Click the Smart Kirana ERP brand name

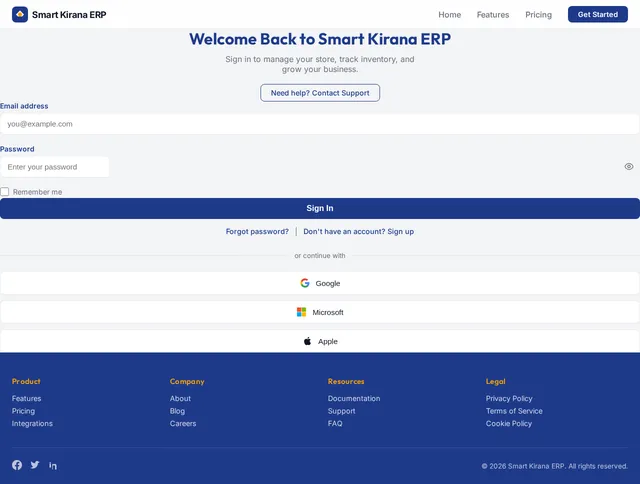(69, 15)
